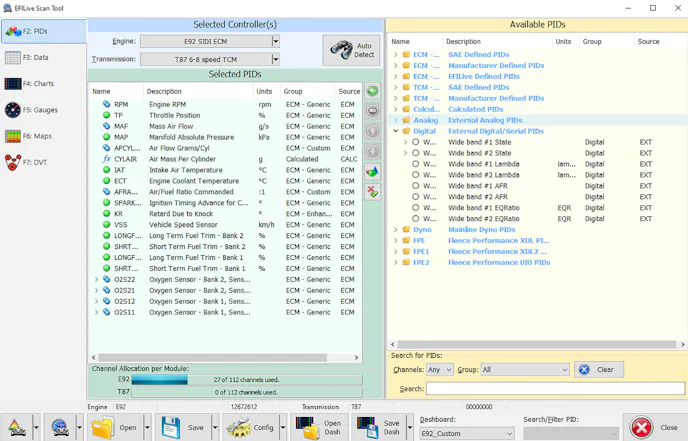Click the gray remove-PID minus button
This screenshot has width=688, height=441.
point(372,111)
